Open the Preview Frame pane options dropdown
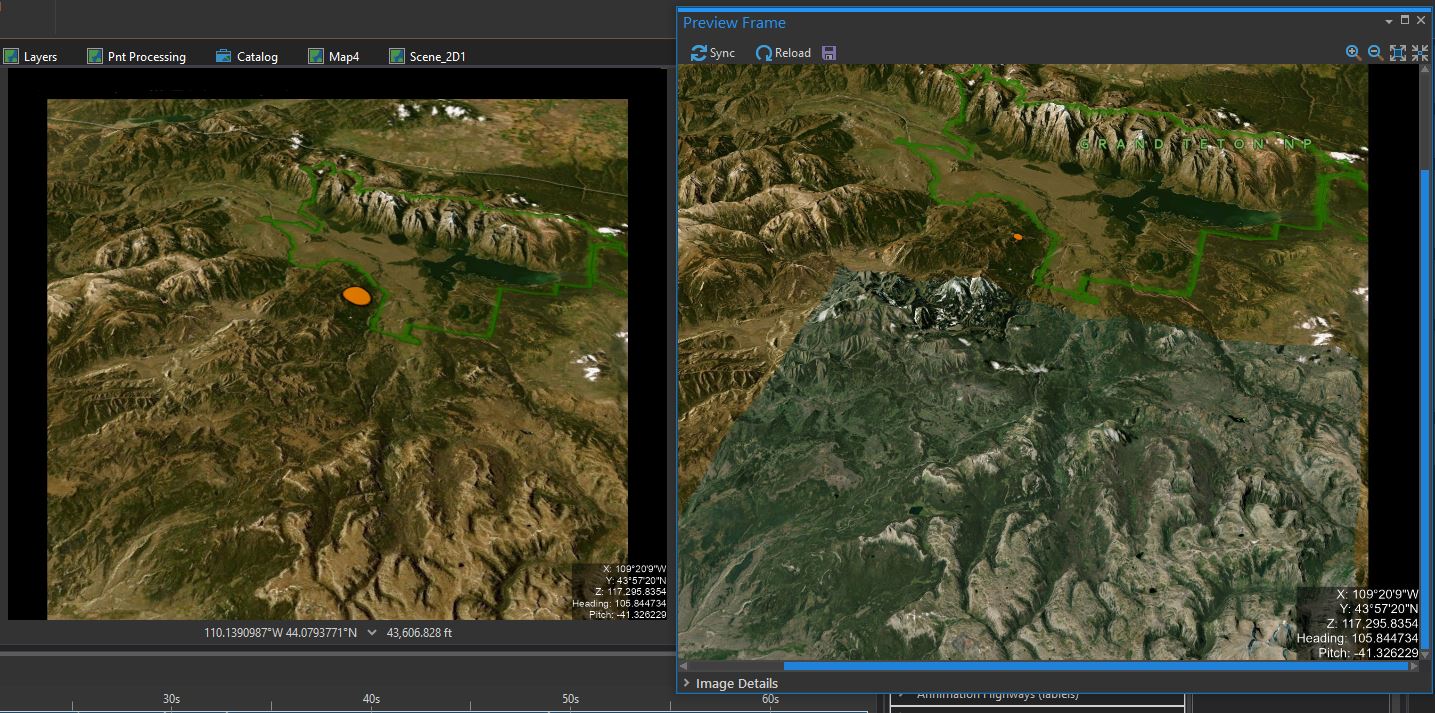This screenshot has height=713, width=1435. pos(1389,21)
